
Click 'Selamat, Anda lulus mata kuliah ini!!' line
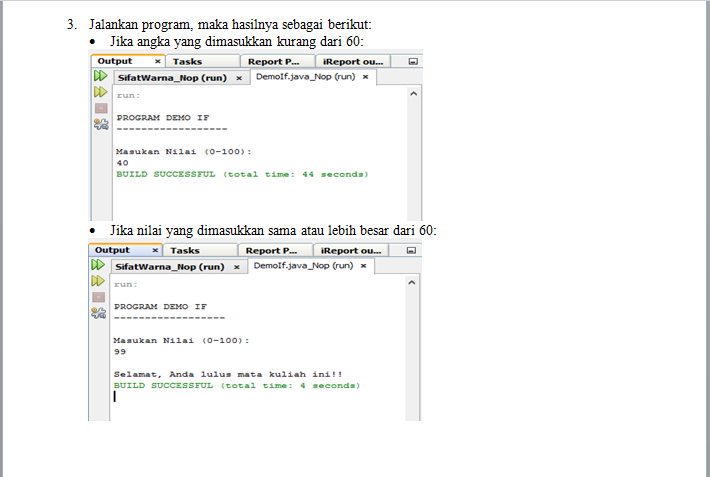pos(228,375)
